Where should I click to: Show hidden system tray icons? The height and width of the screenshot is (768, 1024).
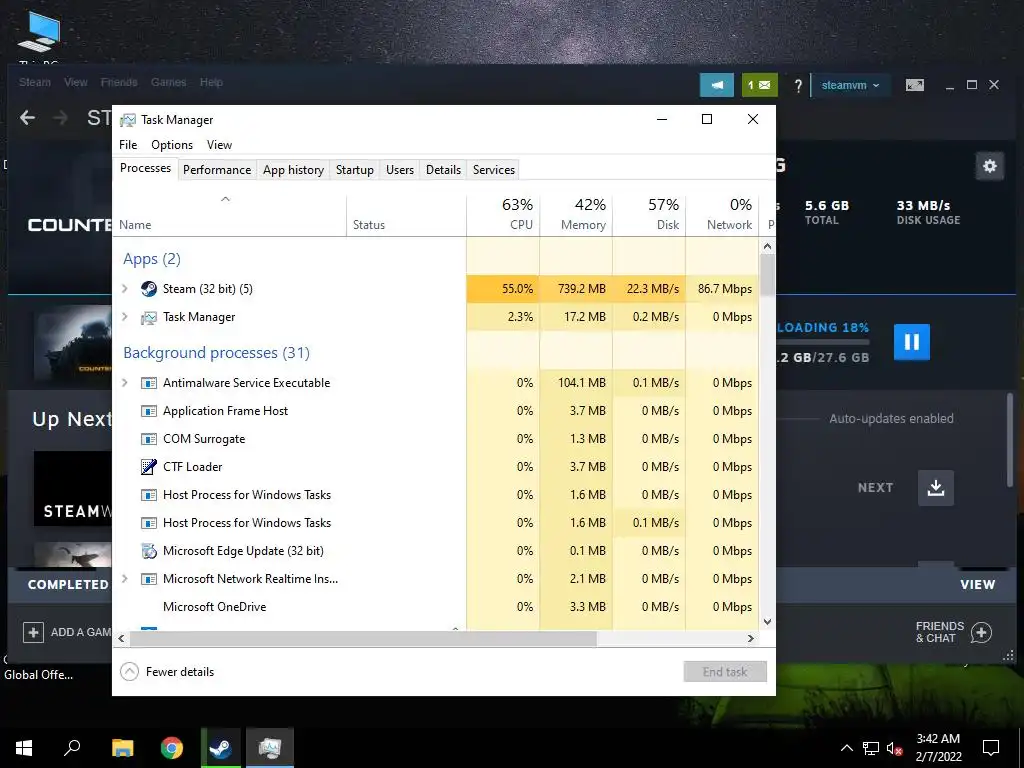tap(846, 748)
